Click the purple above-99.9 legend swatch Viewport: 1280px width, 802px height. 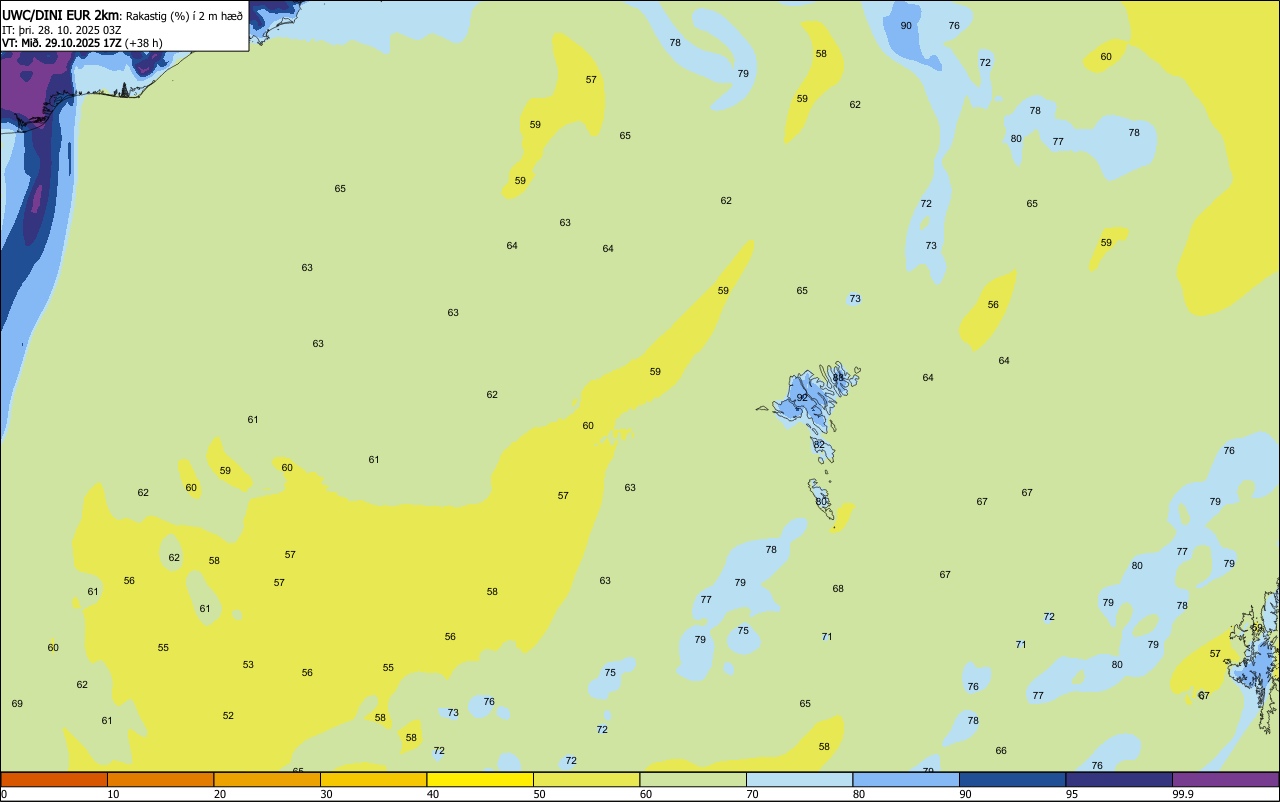click(1225, 779)
